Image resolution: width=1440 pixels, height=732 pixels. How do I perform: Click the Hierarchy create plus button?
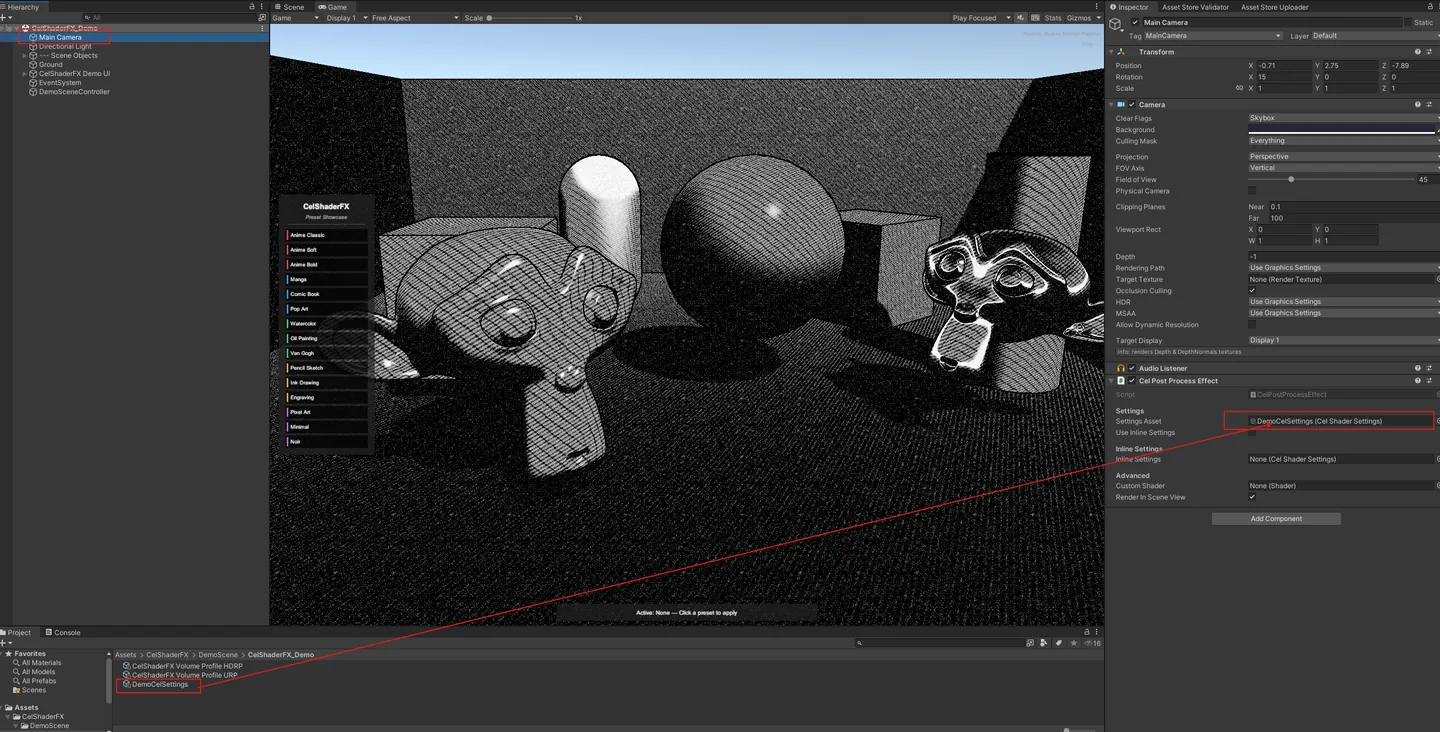pyautogui.click(x=5, y=18)
